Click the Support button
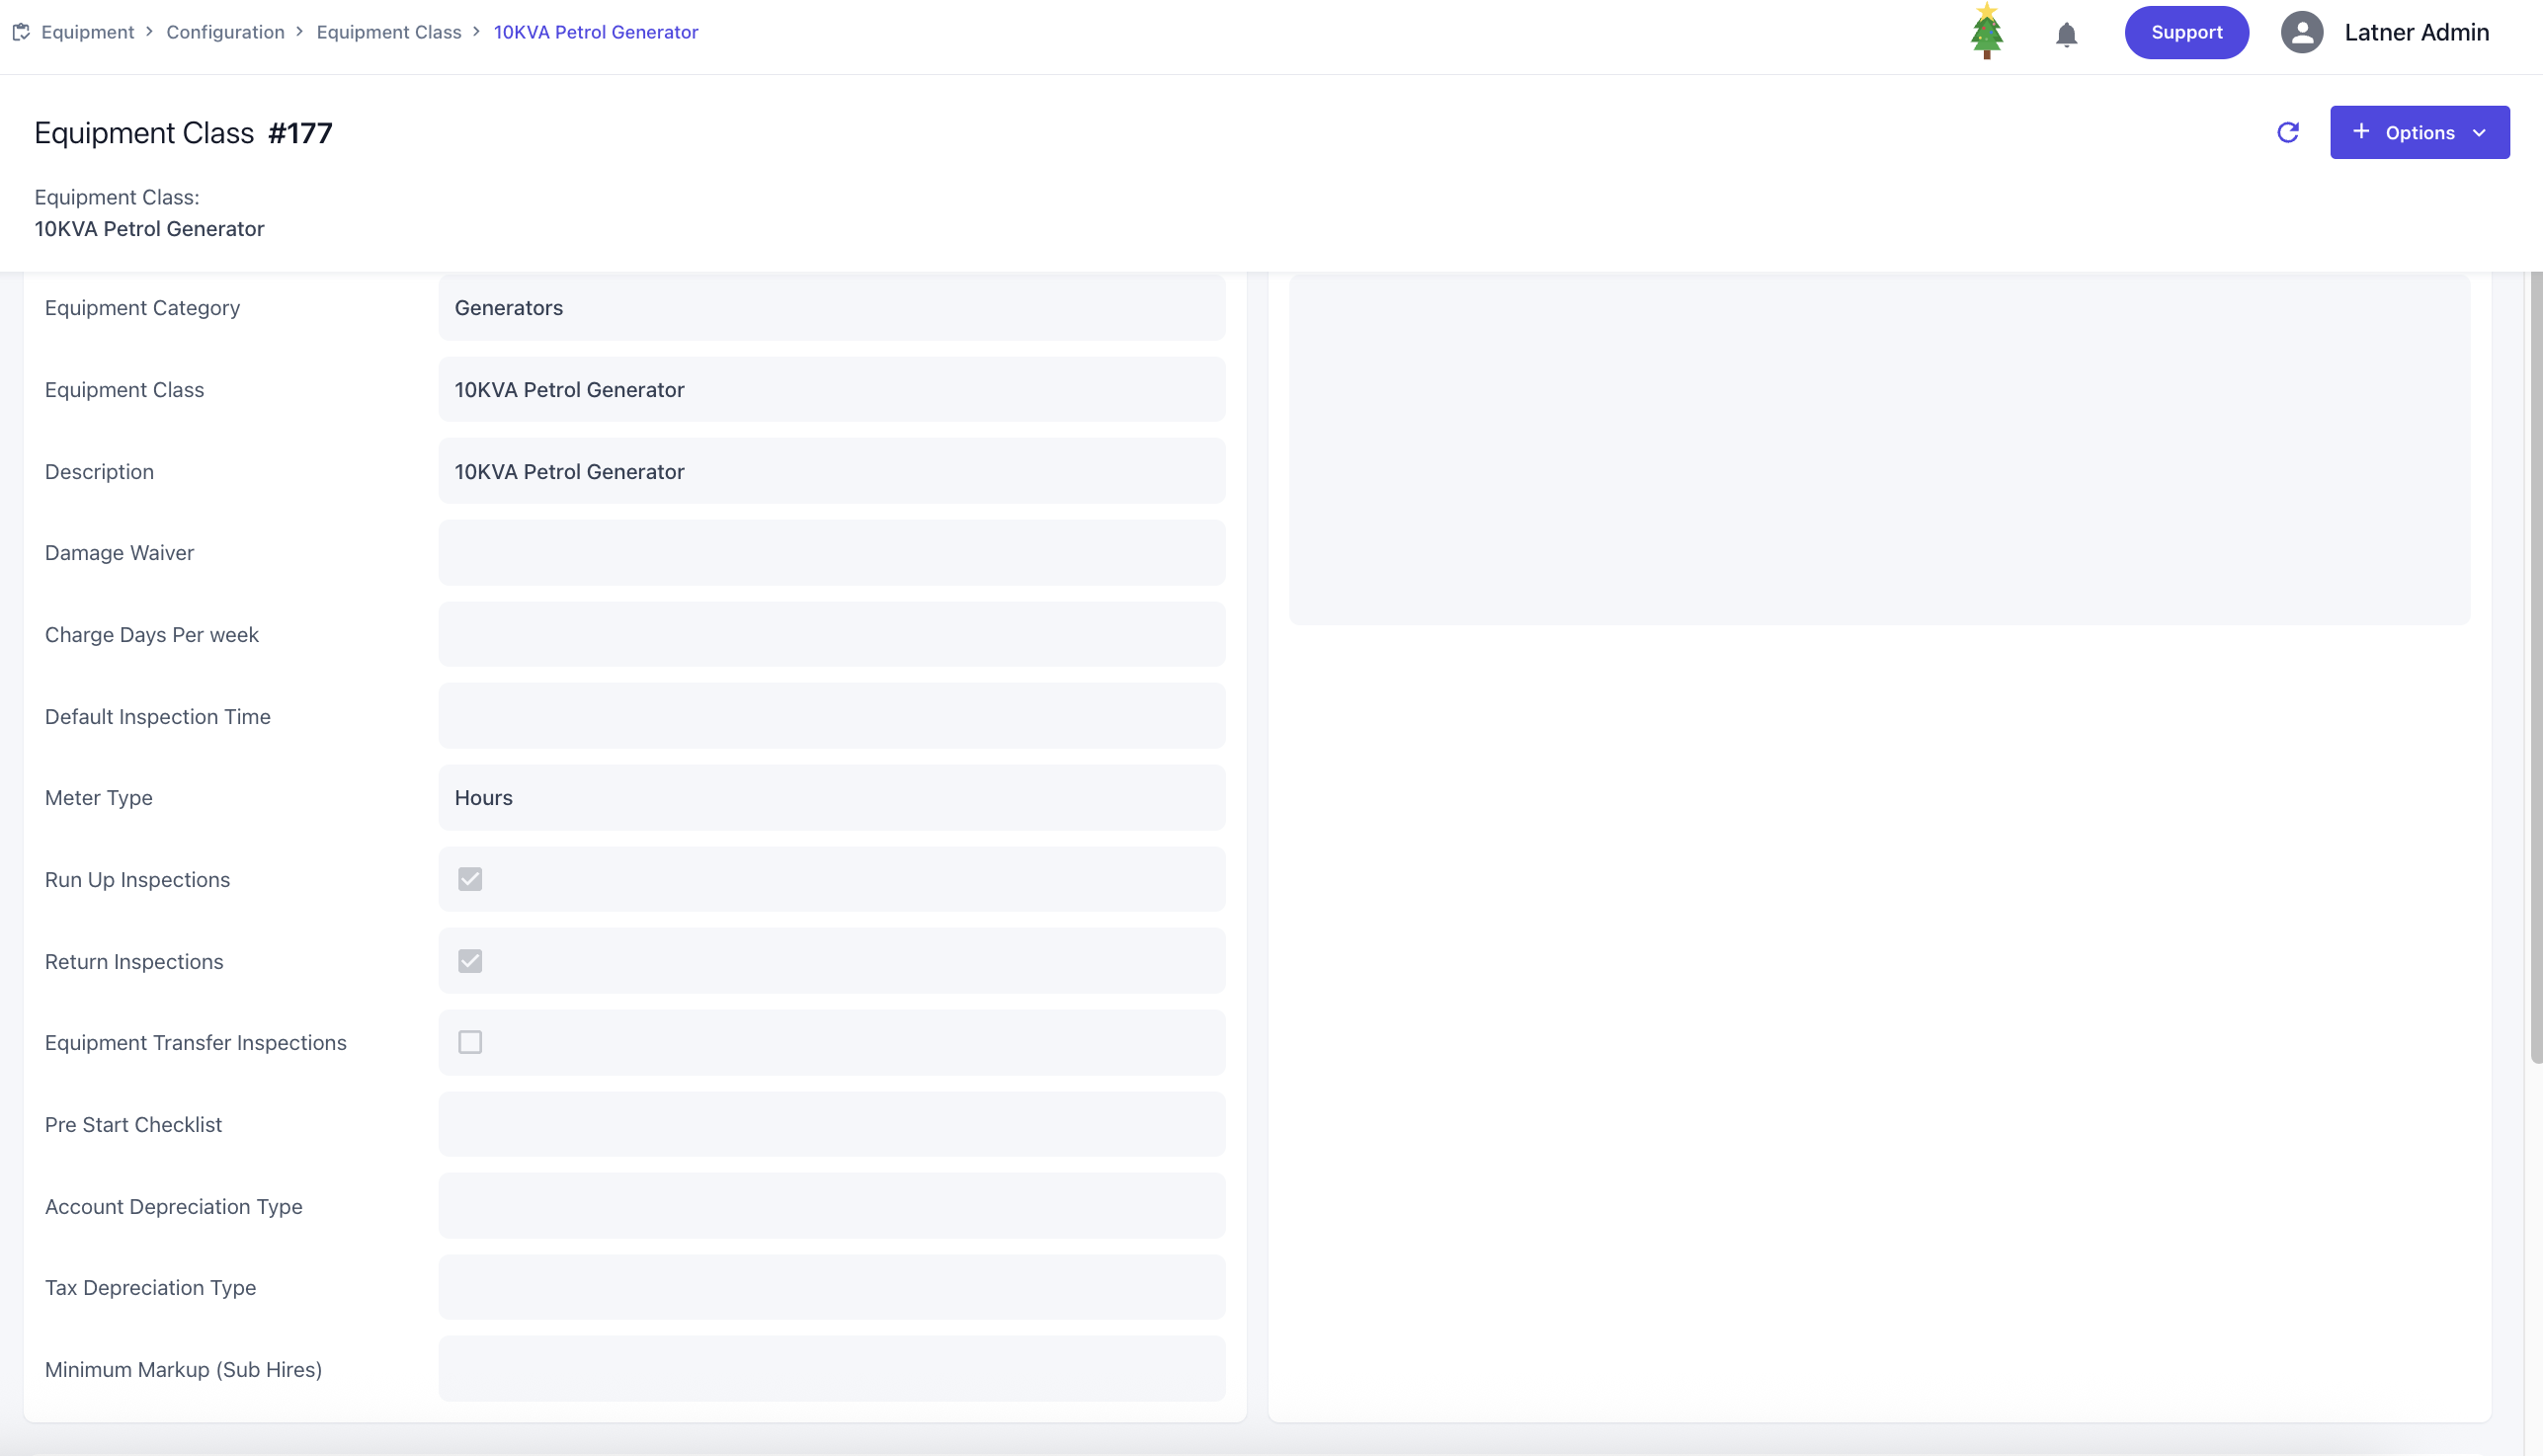The height and width of the screenshot is (1456, 2543). pos(2186,32)
